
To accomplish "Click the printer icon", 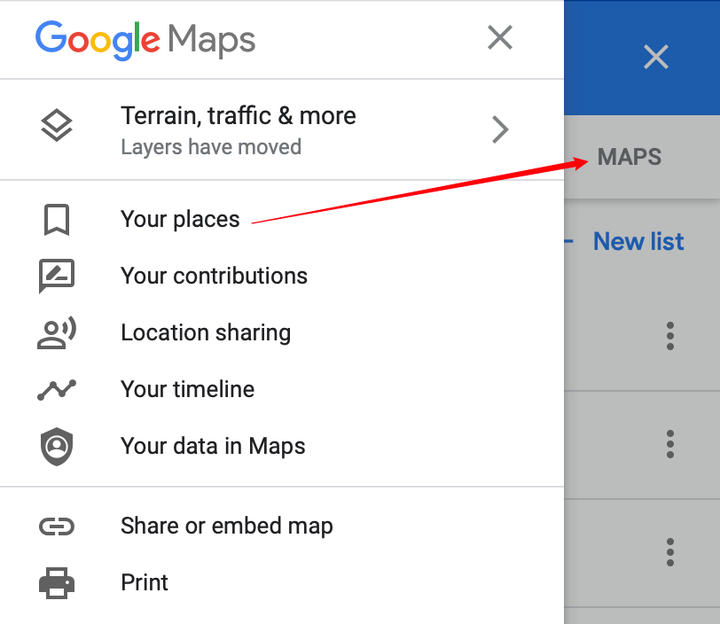I will click(56, 583).
